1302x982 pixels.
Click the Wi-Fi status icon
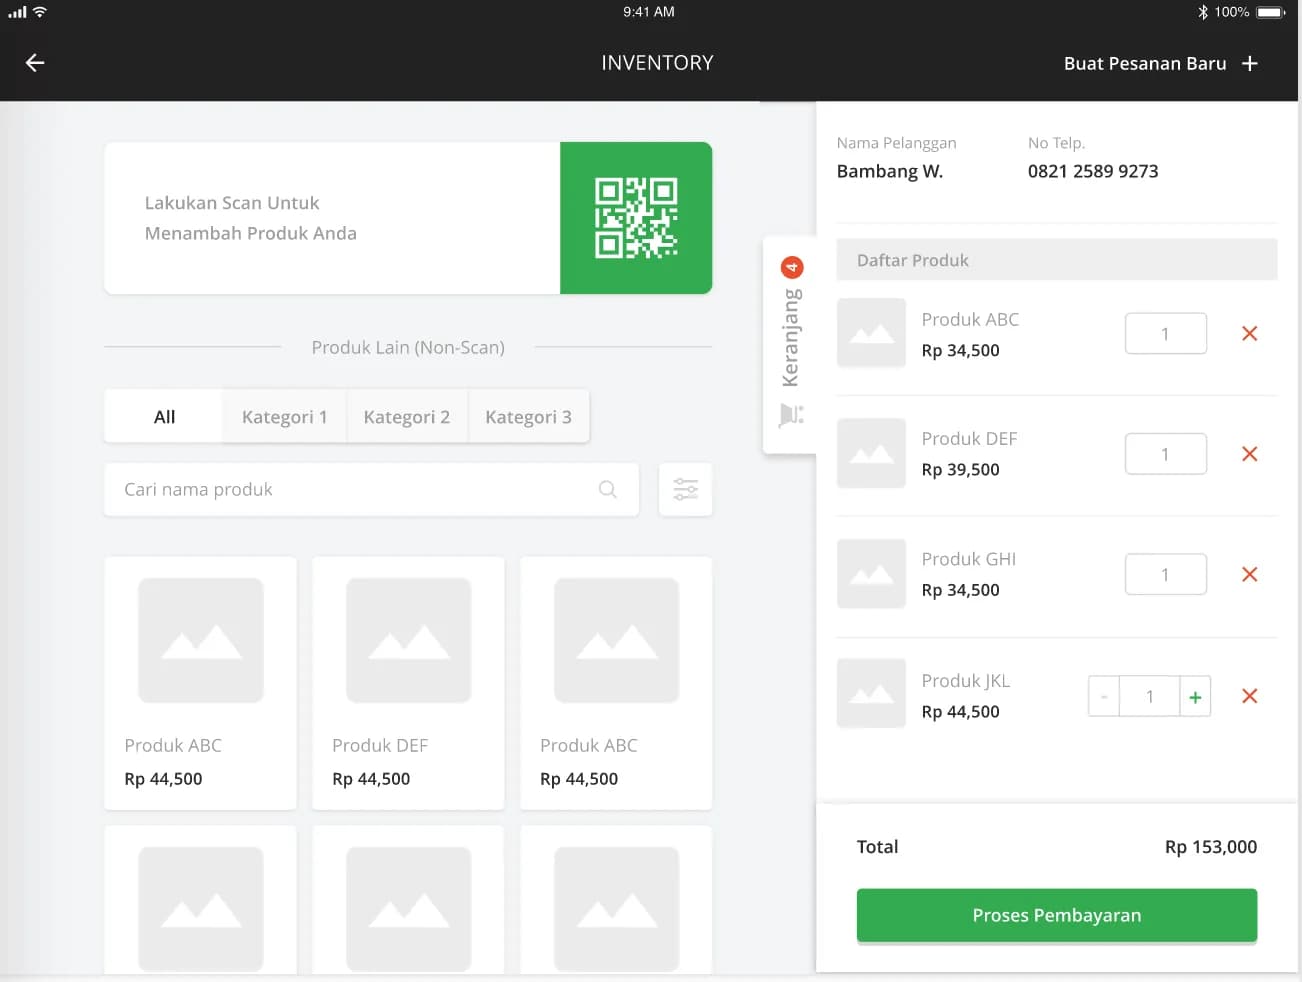pyautogui.click(x=40, y=12)
